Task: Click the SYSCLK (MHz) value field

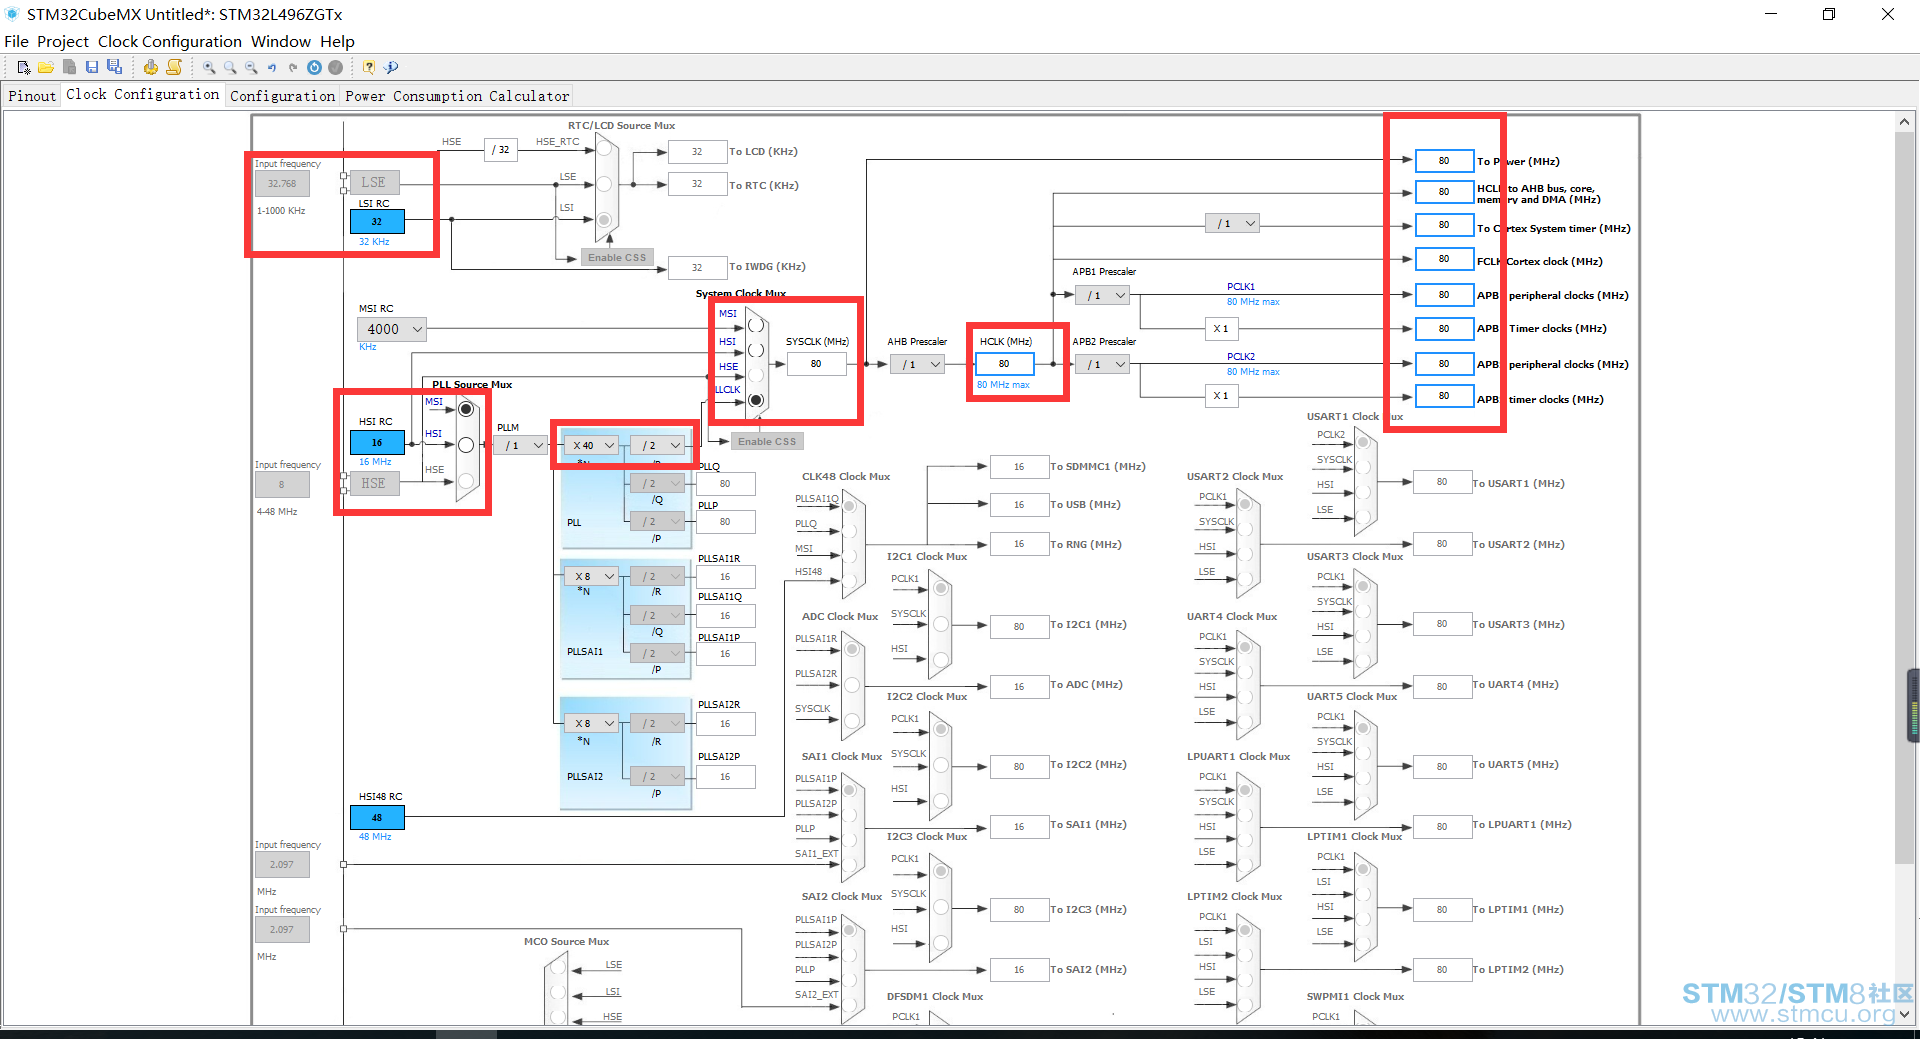Action: 816,364
